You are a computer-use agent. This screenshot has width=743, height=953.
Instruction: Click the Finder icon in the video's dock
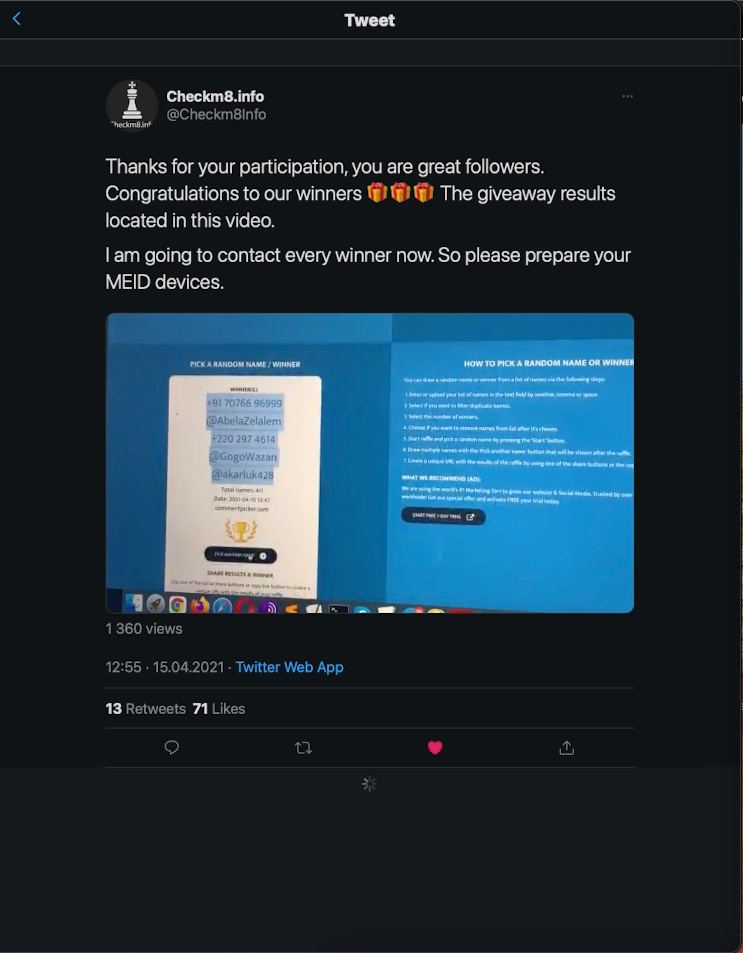pos(134,603)
